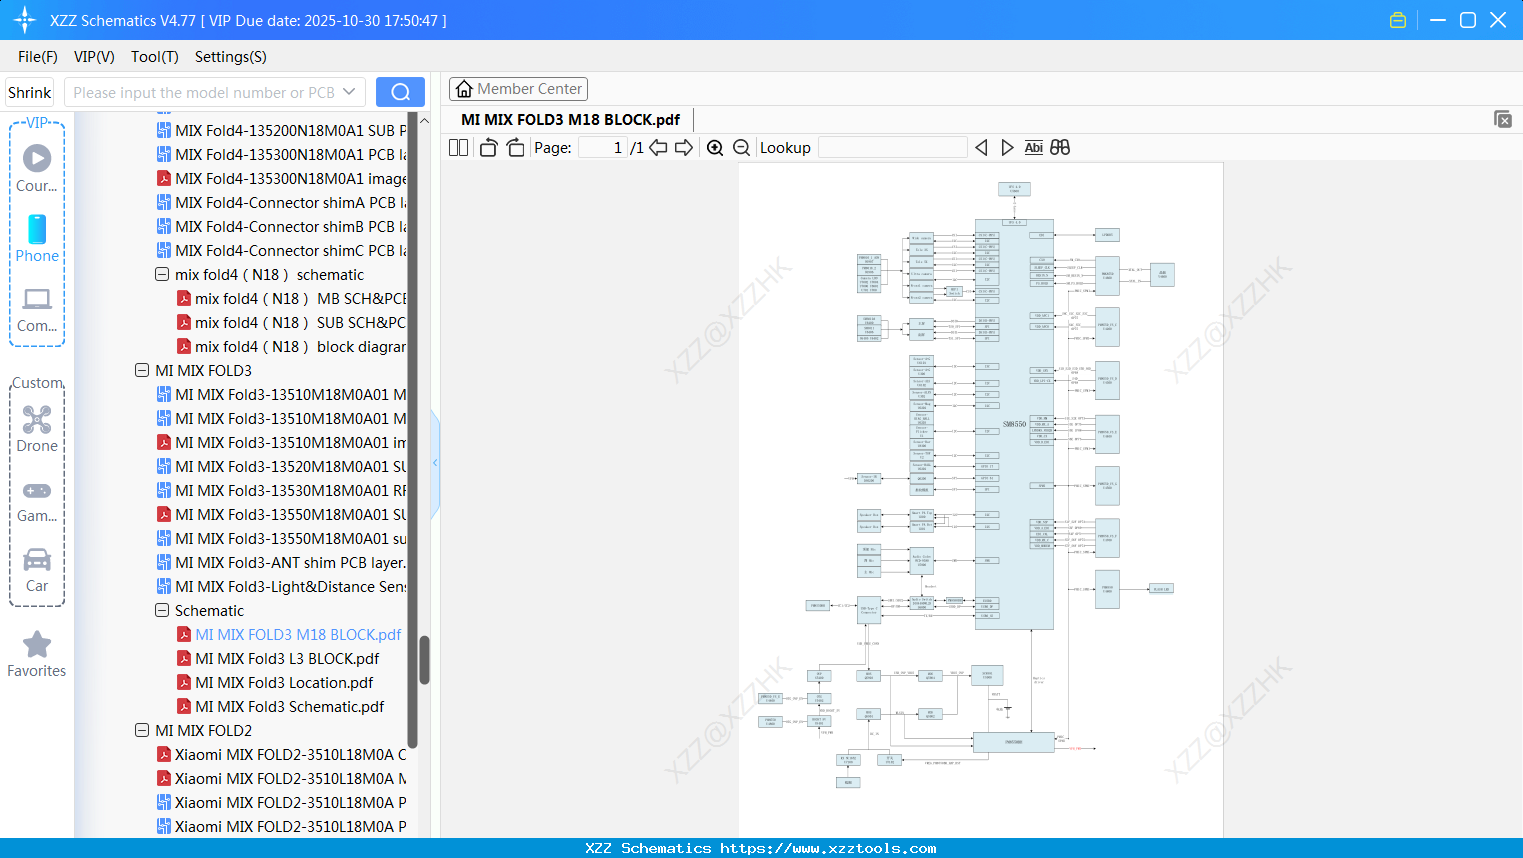1523x858 pixels.
Task: Click the binoculars search icon
Action: [1060, 147]
